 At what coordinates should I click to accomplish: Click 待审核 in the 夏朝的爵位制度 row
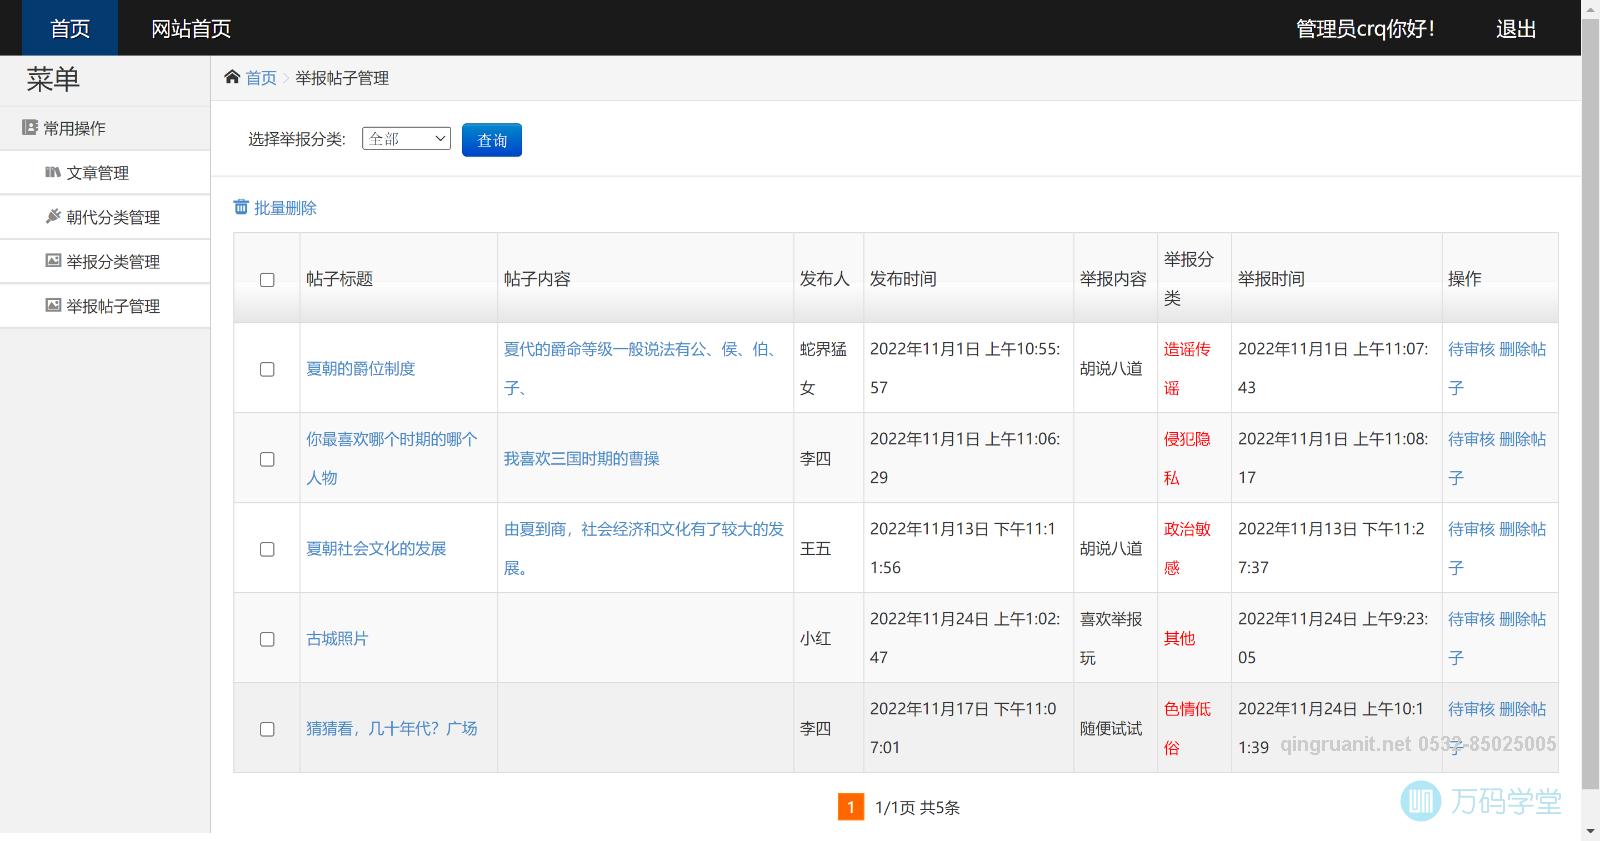click(1471, 349)
